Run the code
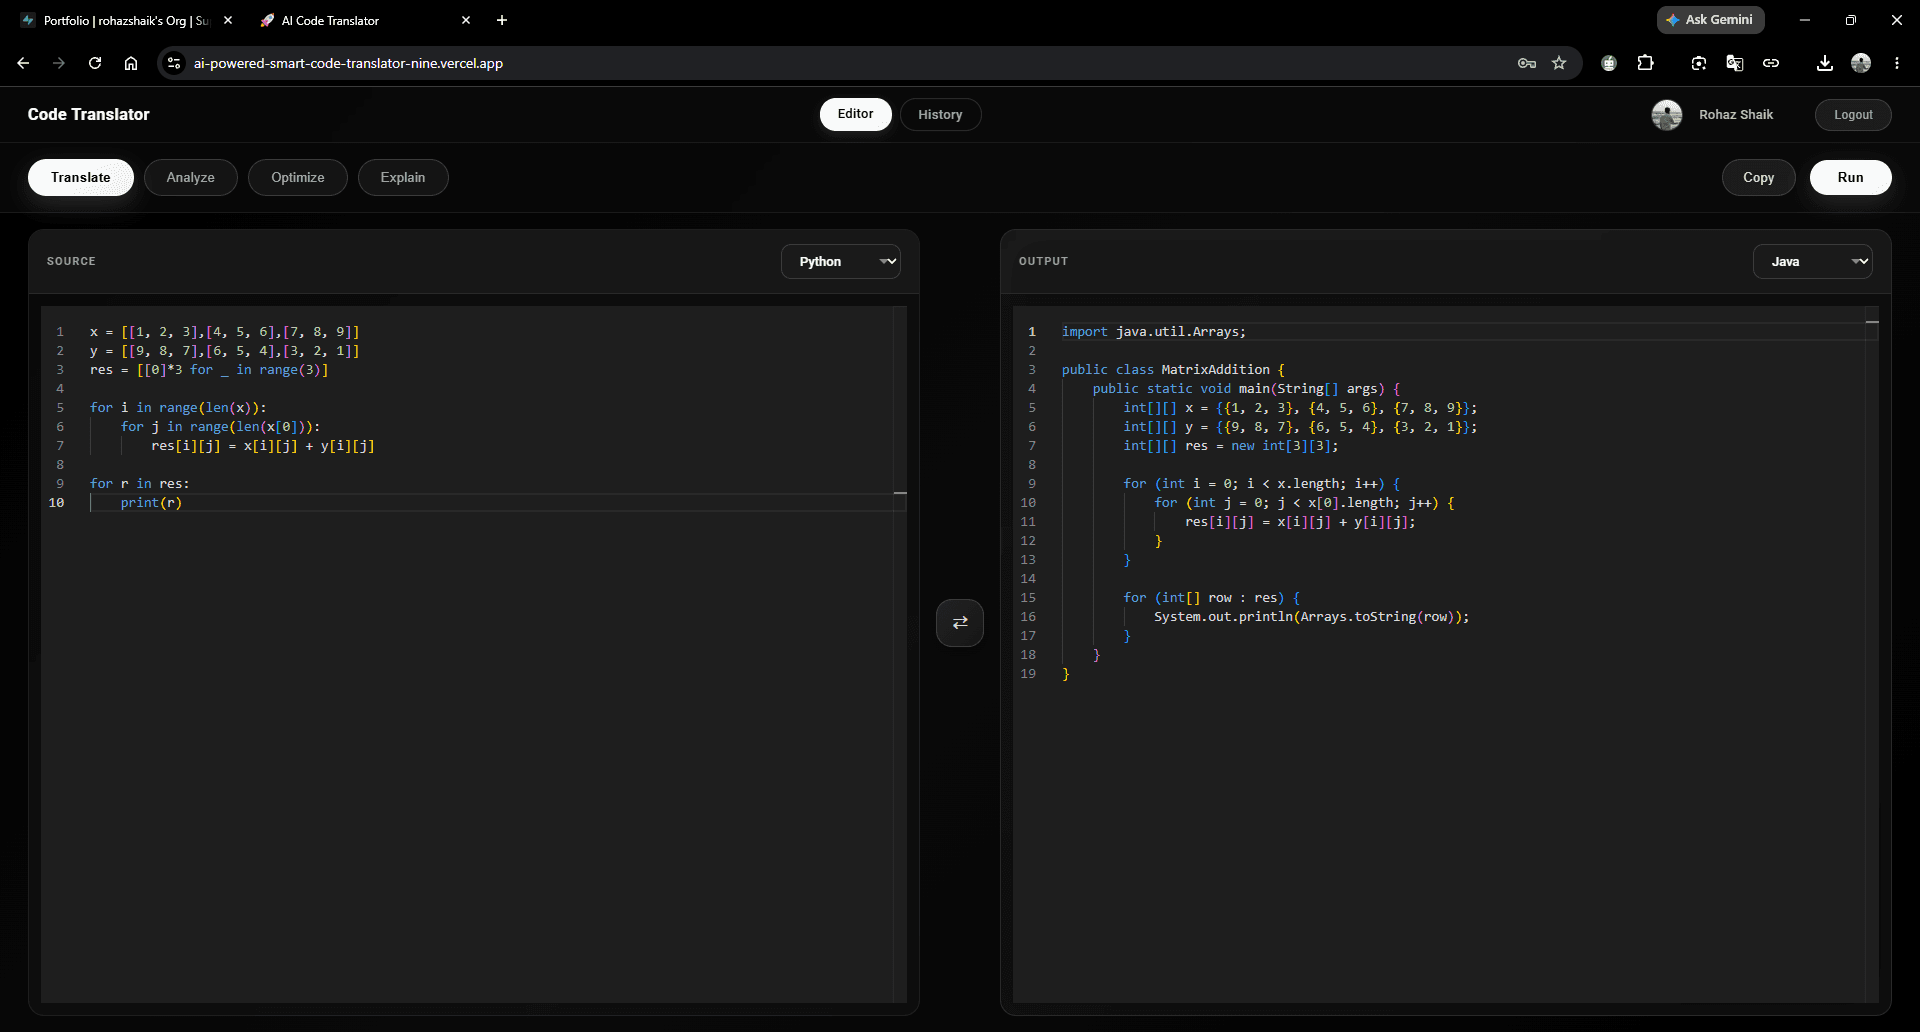This screenshot has width=1920, height=1032. (1850, 177)
